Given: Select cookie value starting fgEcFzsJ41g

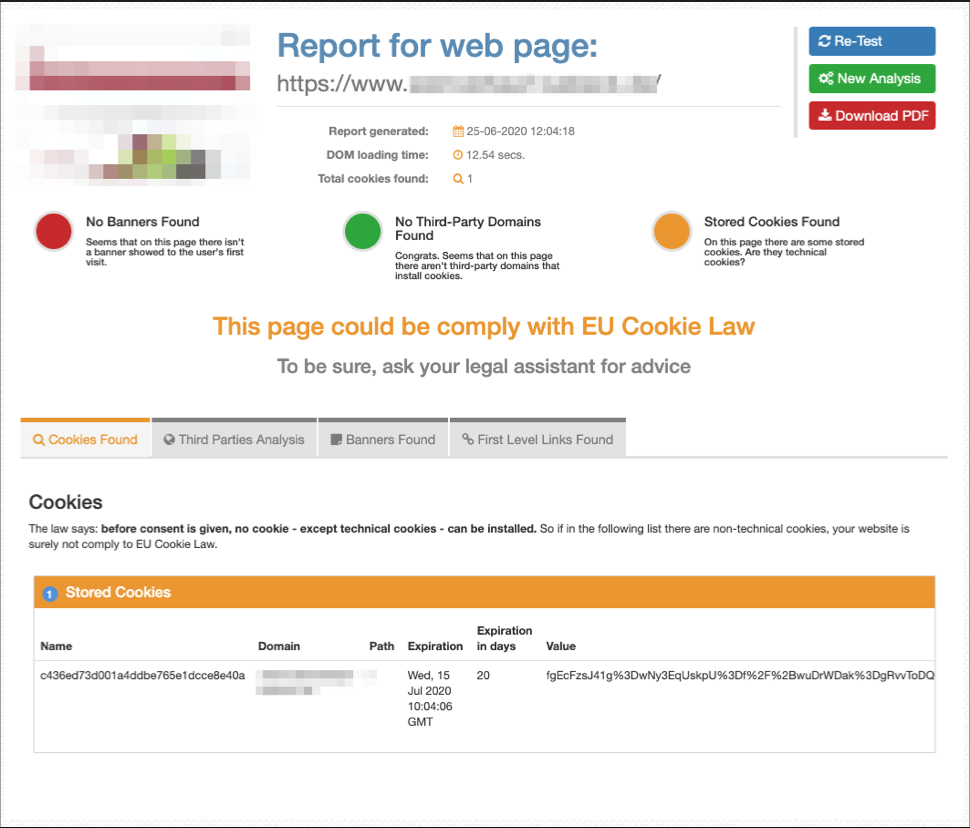Looking at the screenshot, I should [740, 675].
